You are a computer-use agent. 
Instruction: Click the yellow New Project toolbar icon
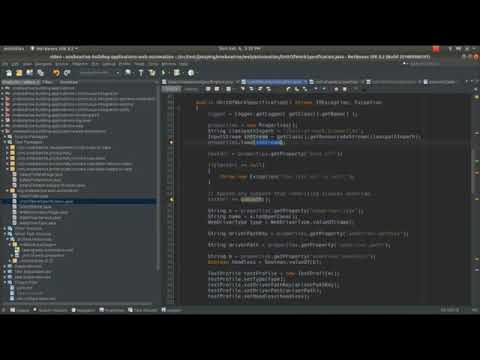click(19, 73)
